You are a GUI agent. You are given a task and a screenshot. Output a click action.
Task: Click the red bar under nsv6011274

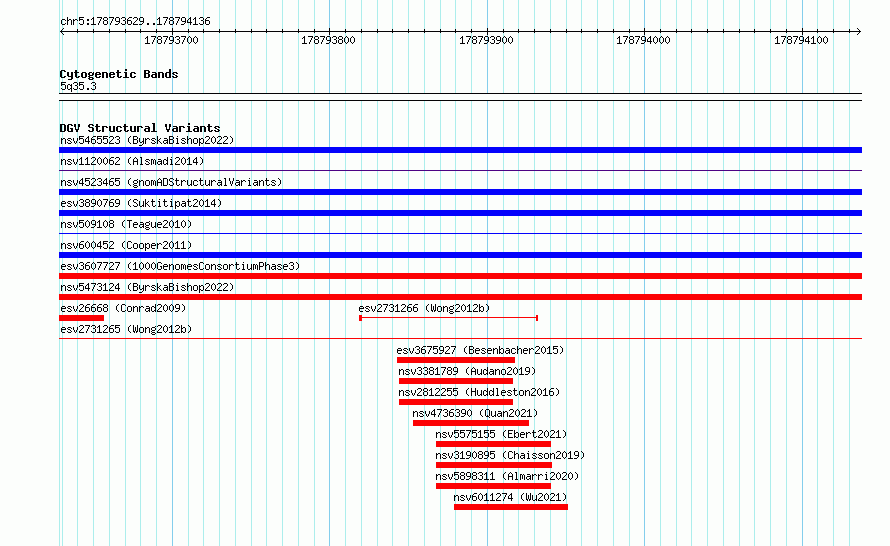[x=511, y=507]
